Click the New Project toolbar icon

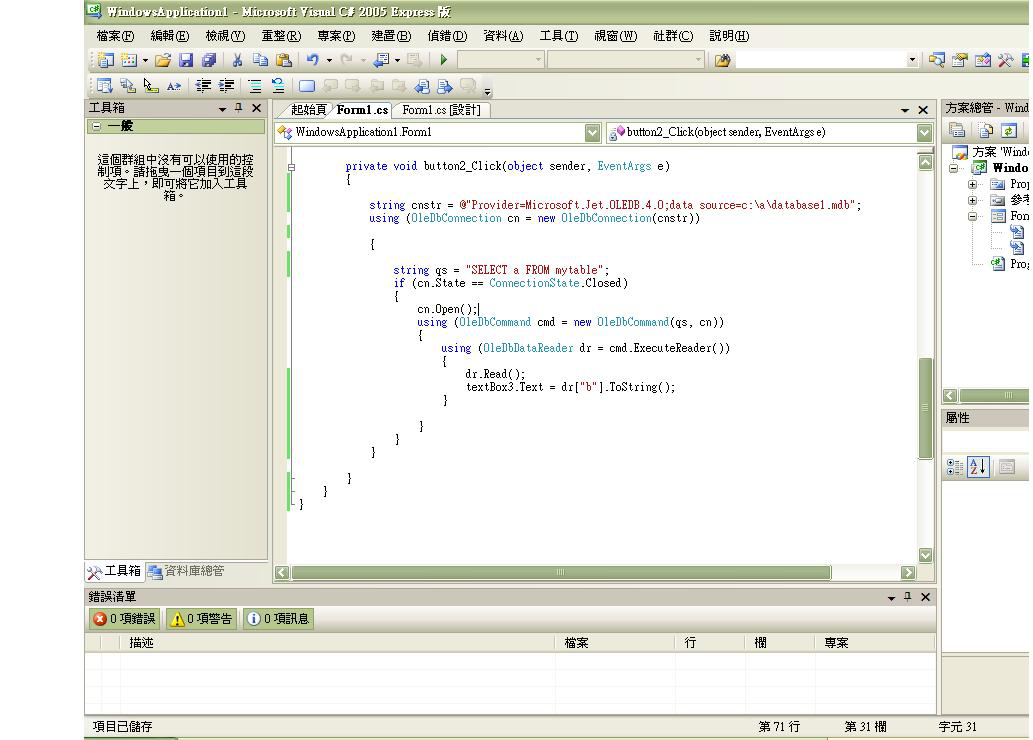[105, 61]
